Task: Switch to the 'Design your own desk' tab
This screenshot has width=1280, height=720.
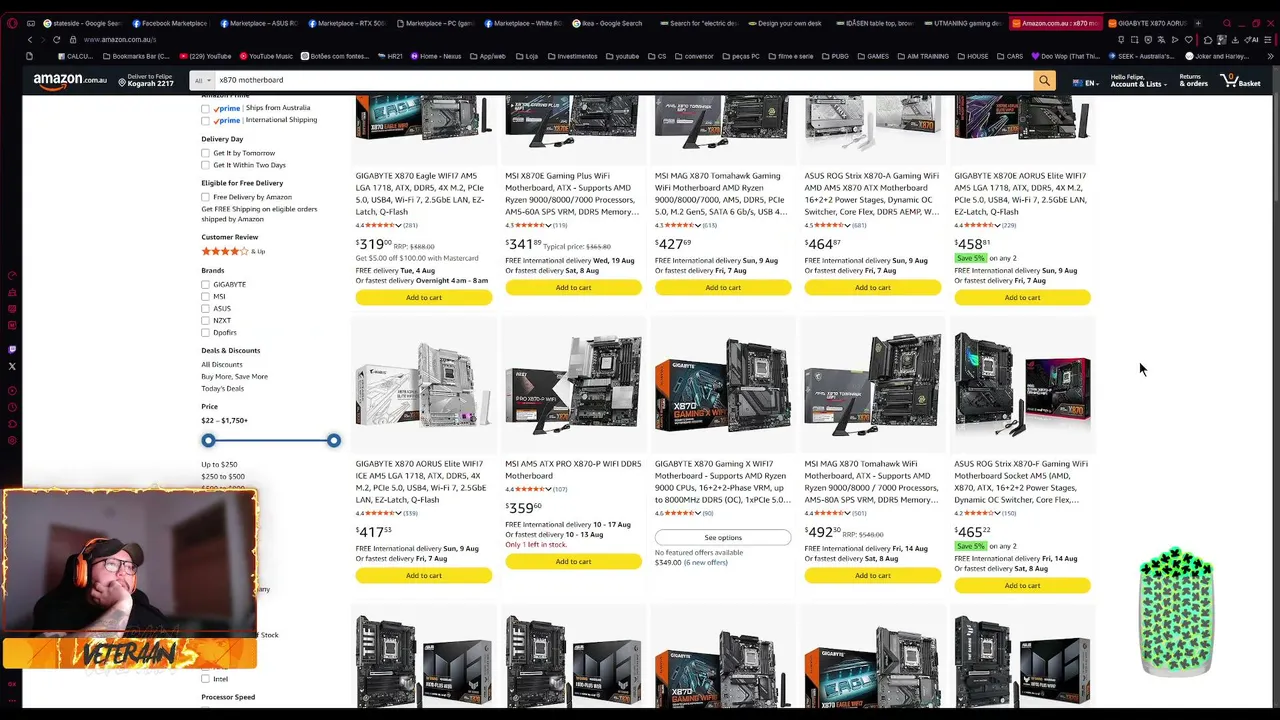Action: click(x=783, y=23)
